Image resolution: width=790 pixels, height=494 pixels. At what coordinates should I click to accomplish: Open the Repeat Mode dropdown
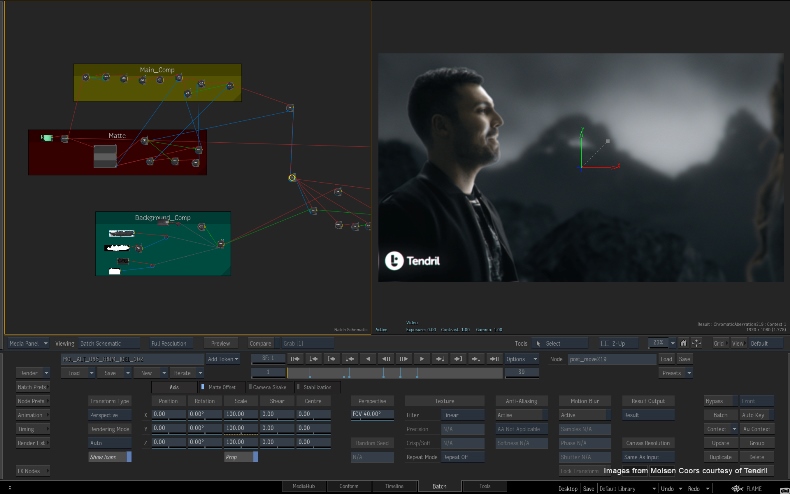tap(463, 457)
